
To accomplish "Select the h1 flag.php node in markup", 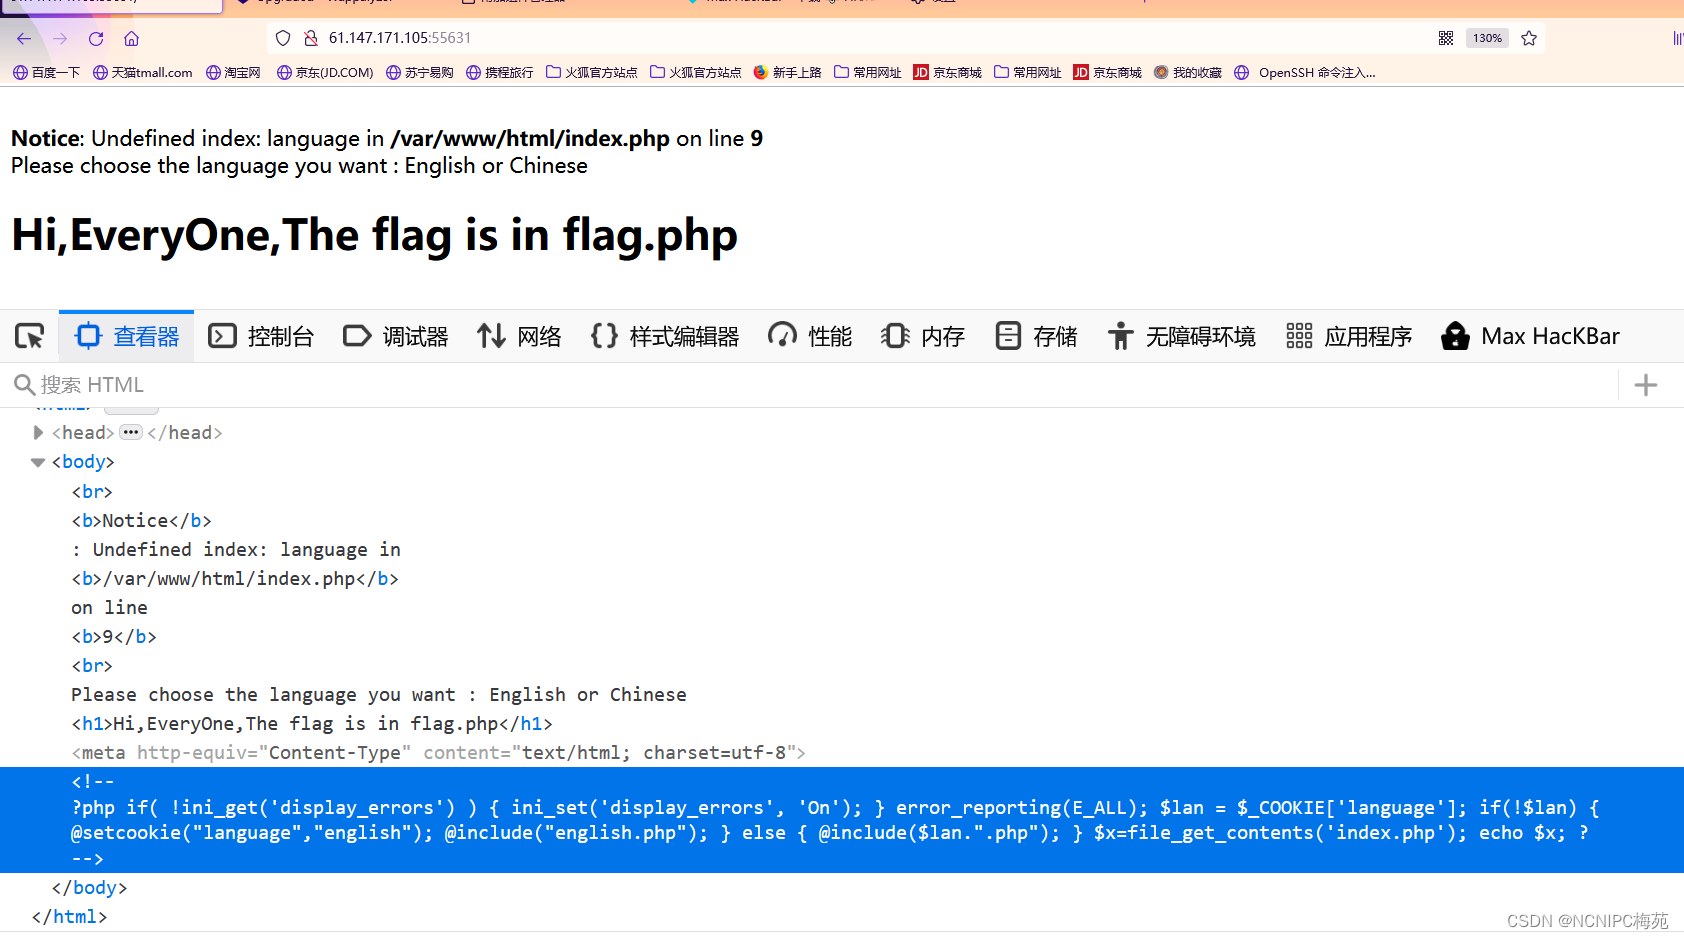I will (312, 724).
